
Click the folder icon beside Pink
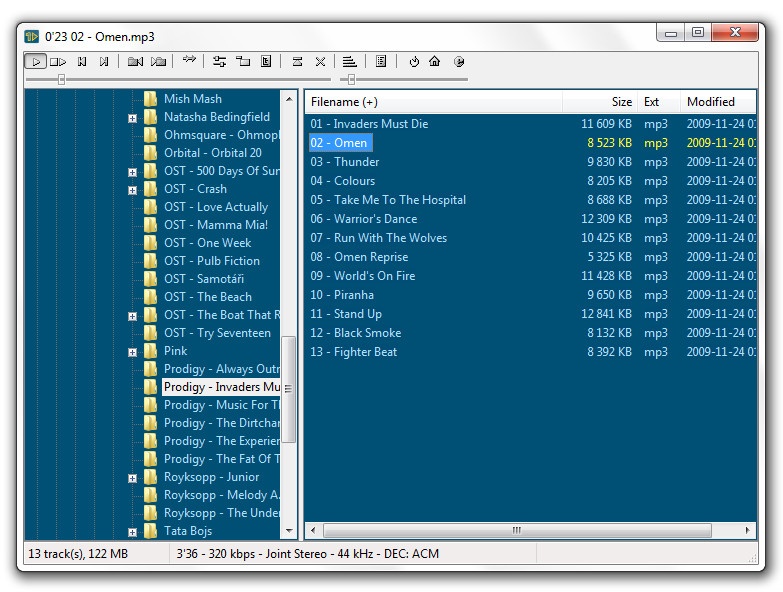coord(150,350)
